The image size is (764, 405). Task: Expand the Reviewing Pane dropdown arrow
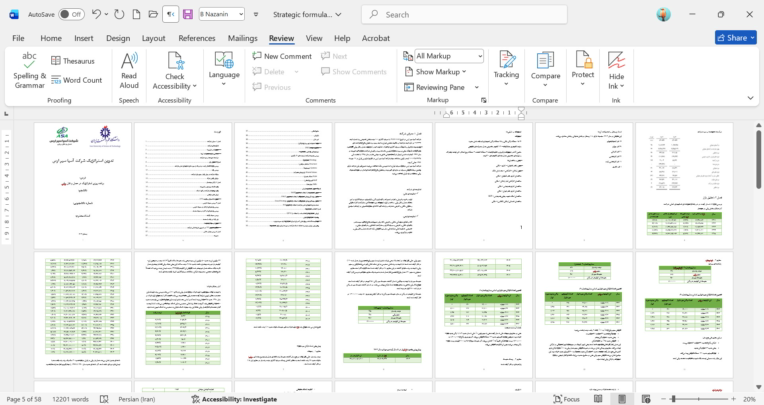pyautogui.click(x=477, y=87)
